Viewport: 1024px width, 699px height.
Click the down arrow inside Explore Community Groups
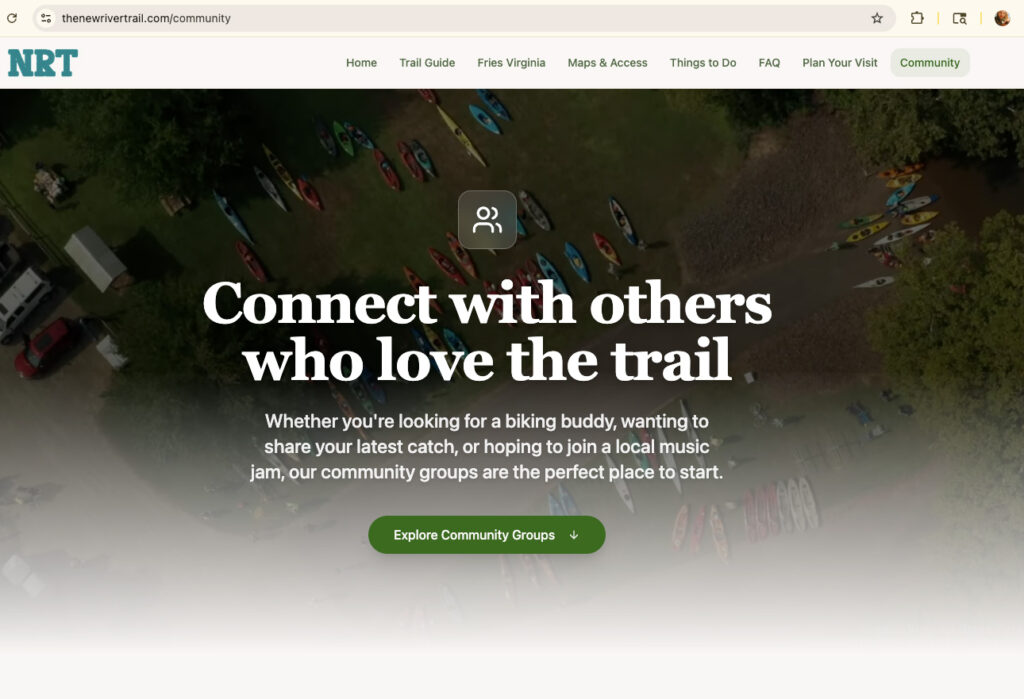coord(574,535)
